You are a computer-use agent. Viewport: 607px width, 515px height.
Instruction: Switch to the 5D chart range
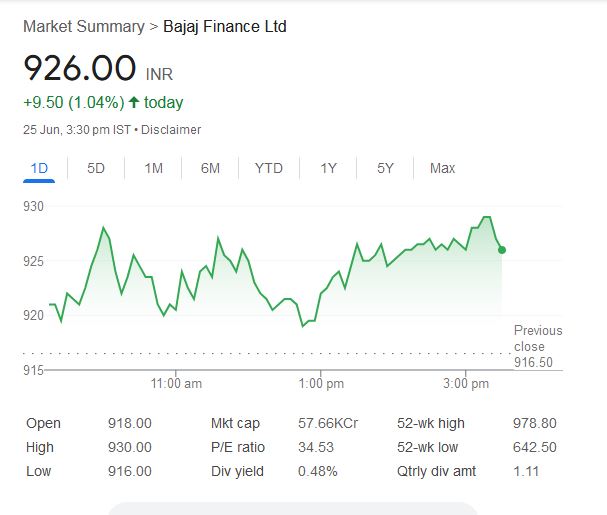pos(96,168)
